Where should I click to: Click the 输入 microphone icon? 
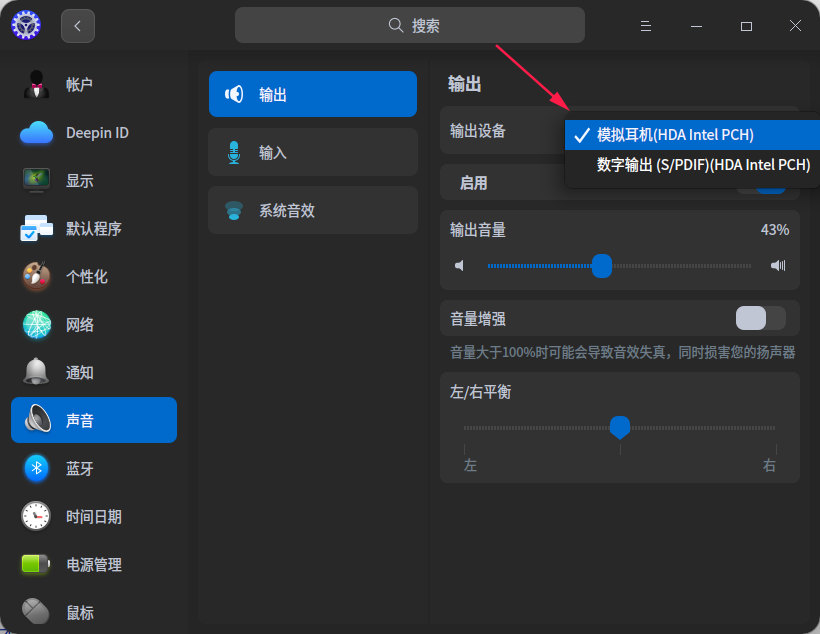coord(234,153)
